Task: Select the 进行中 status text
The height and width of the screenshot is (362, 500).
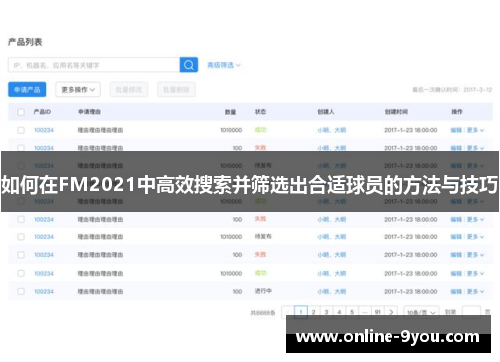Action: coord(263,291)
